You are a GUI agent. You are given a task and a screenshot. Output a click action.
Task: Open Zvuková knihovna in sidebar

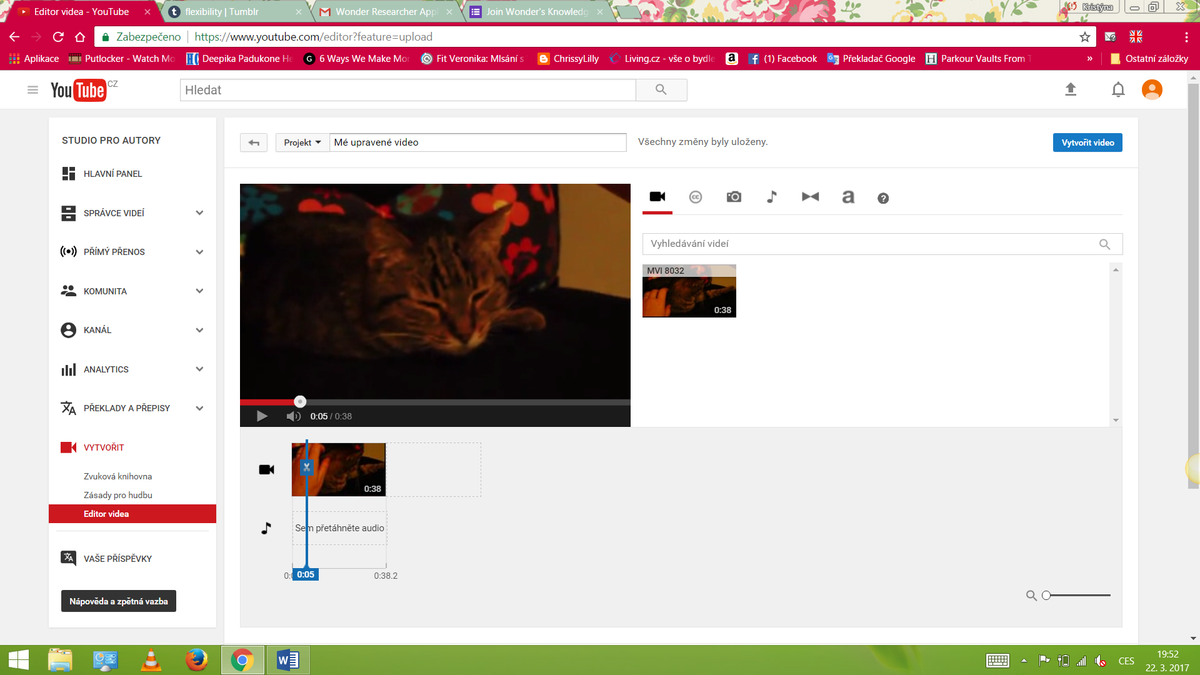coord(118,477)
